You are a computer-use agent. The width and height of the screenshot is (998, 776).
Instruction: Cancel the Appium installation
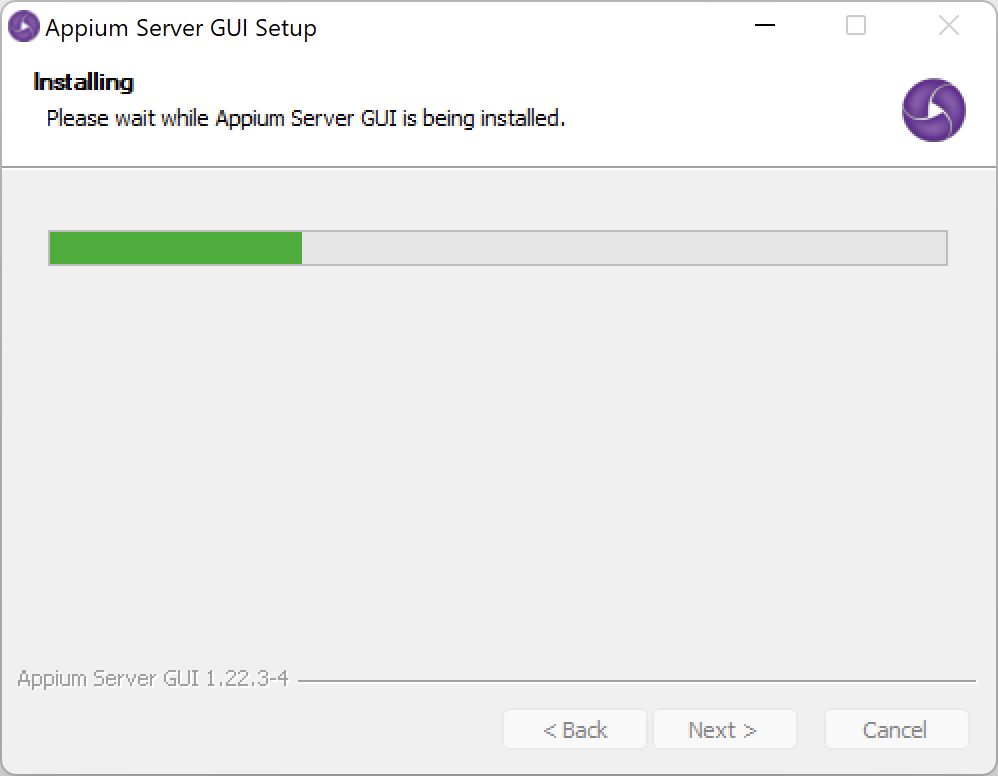[x=896, y=729]
